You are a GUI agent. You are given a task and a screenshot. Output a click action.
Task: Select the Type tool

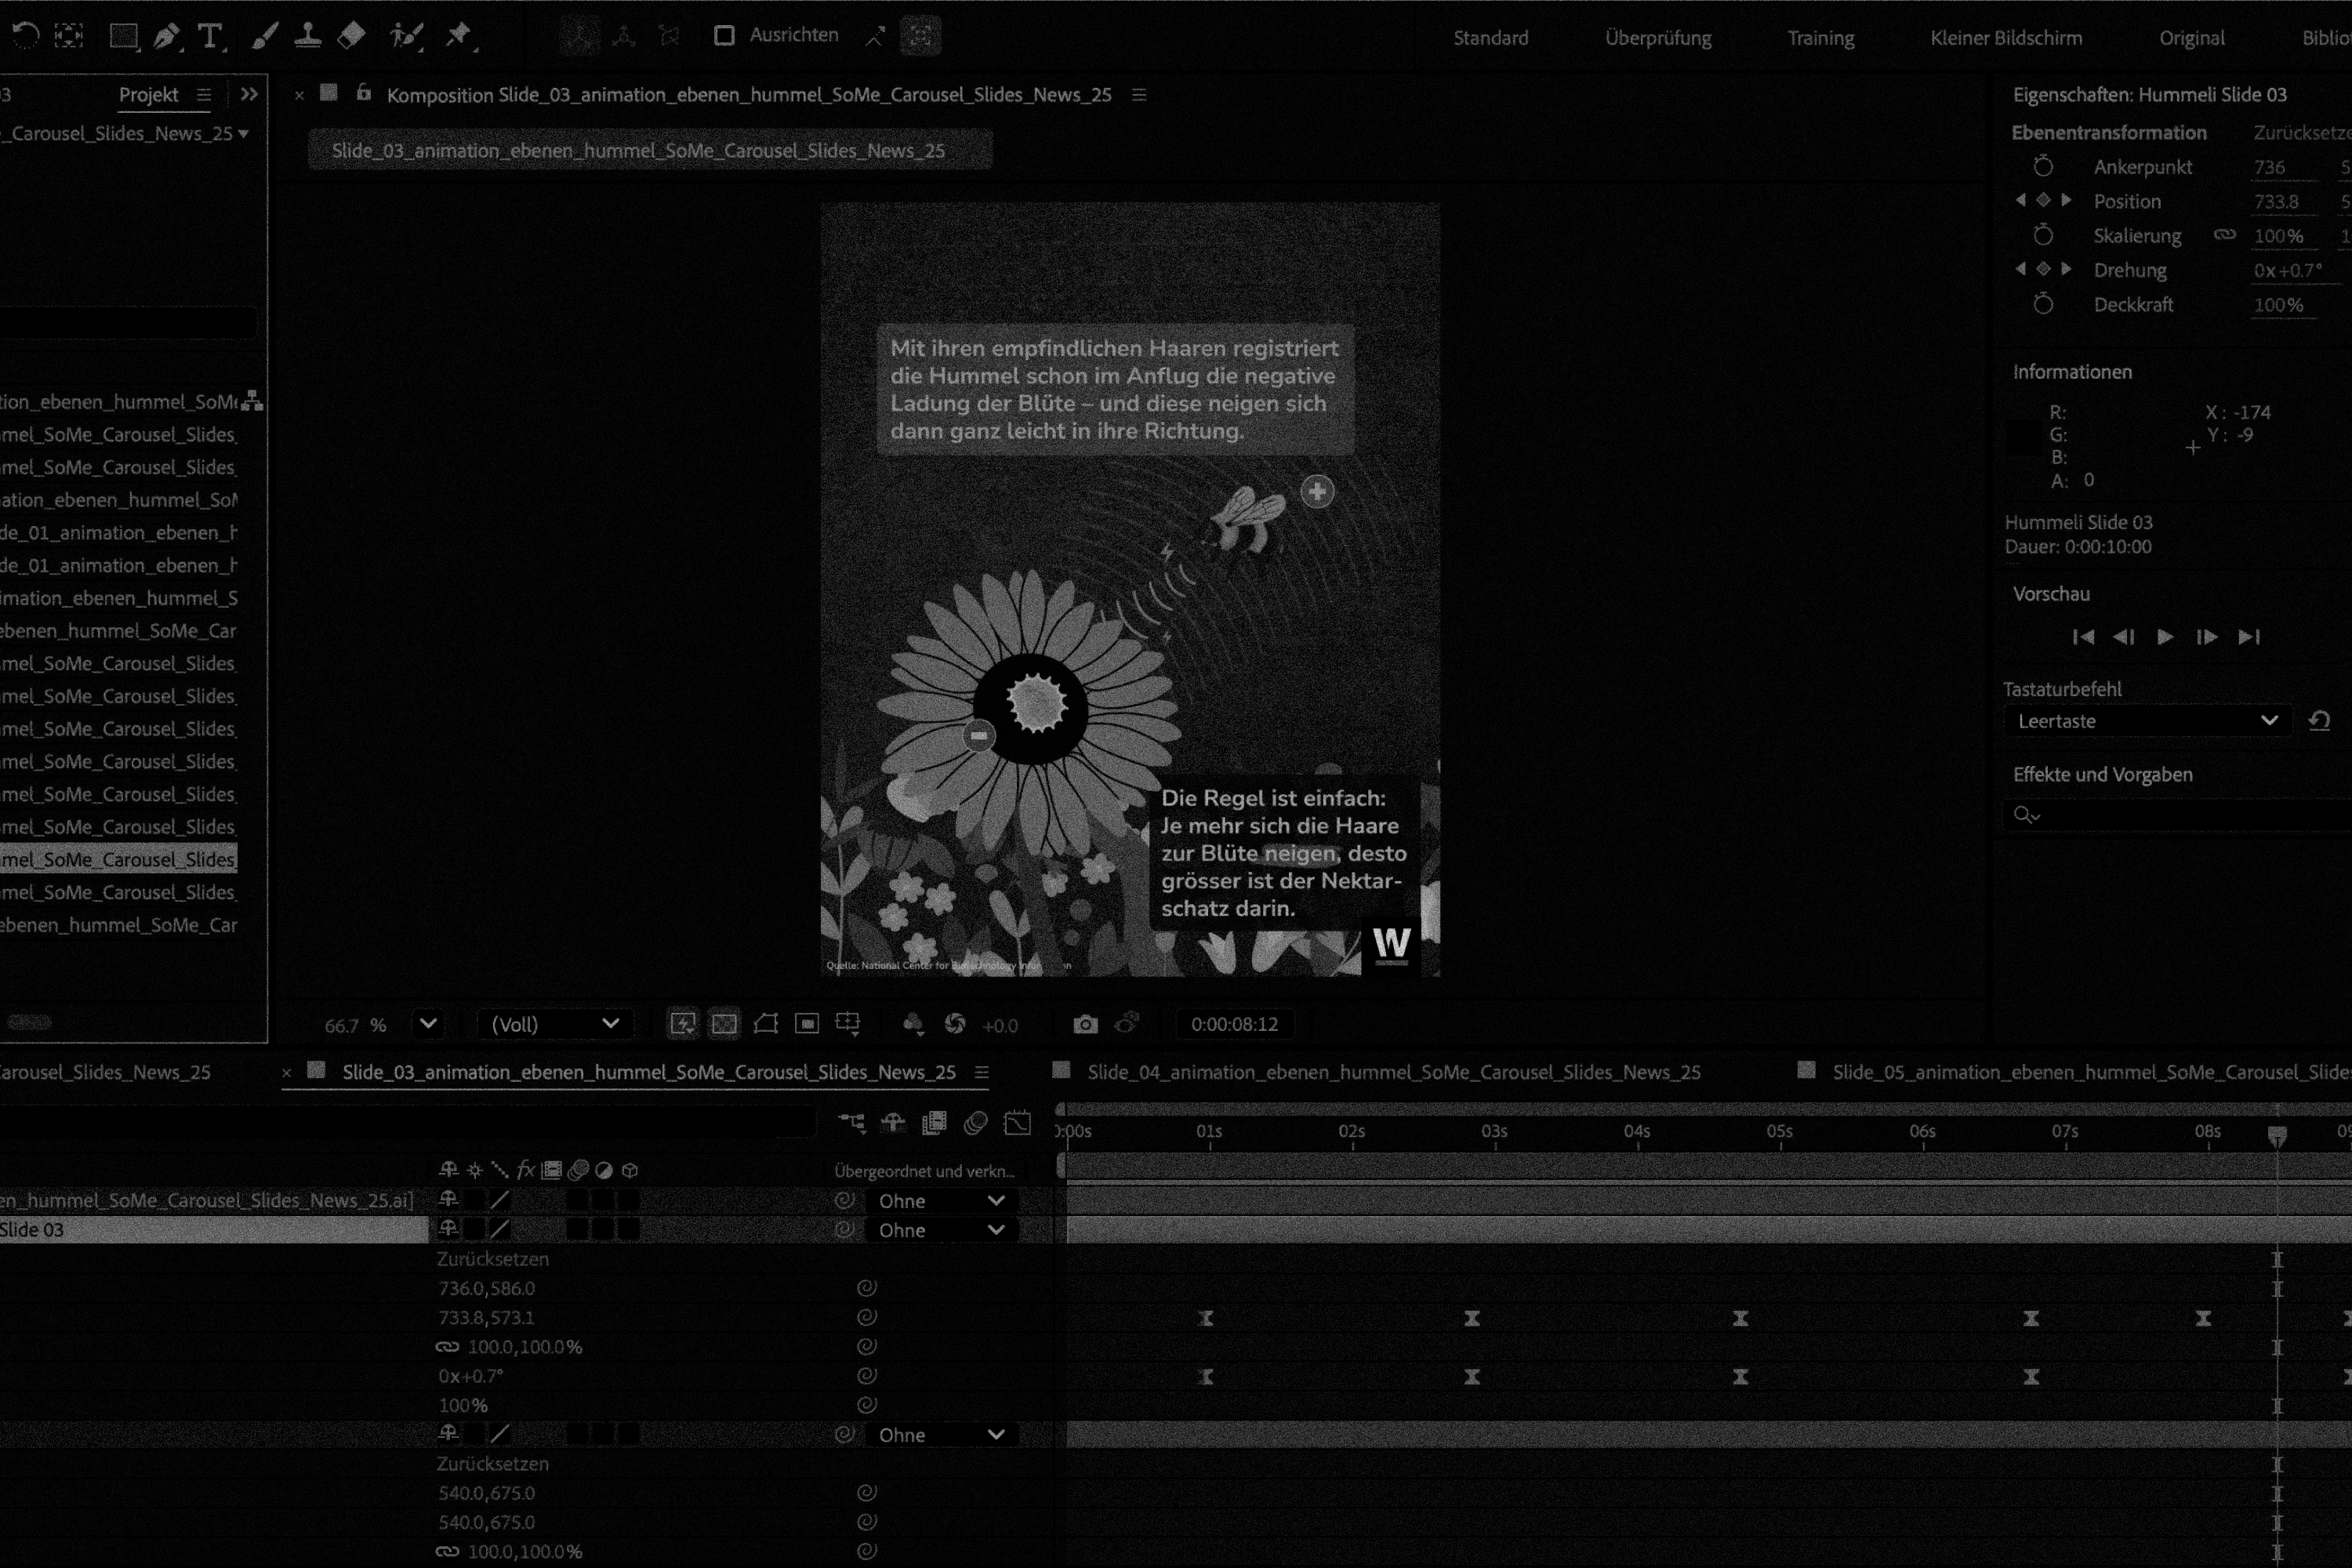point(210,37)
